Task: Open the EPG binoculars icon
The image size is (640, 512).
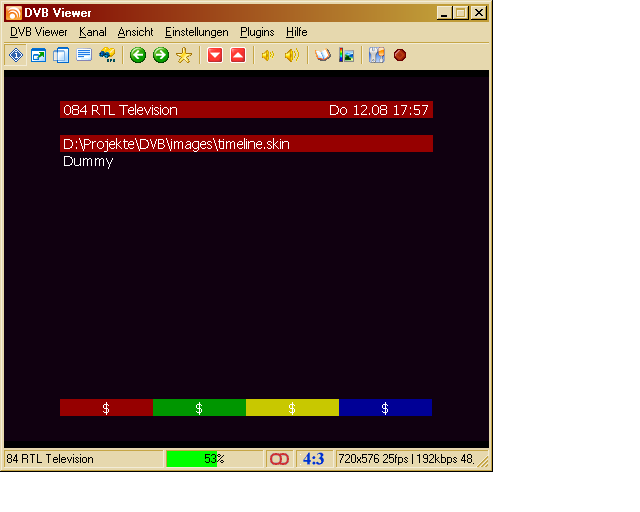Action: 107,55
